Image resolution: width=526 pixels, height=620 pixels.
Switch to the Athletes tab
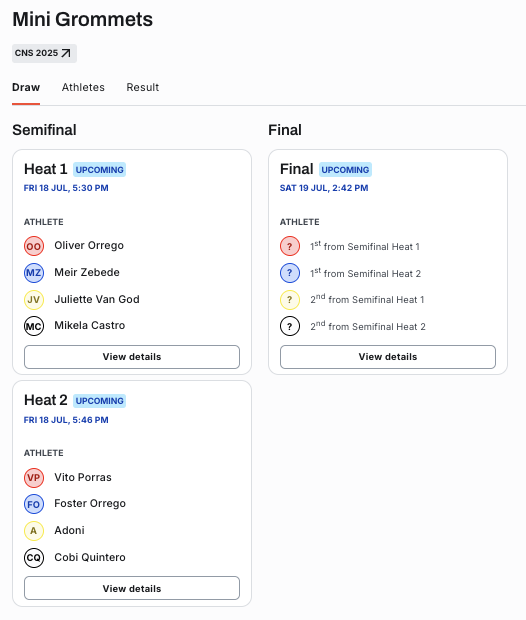click(x=83, y=87)
